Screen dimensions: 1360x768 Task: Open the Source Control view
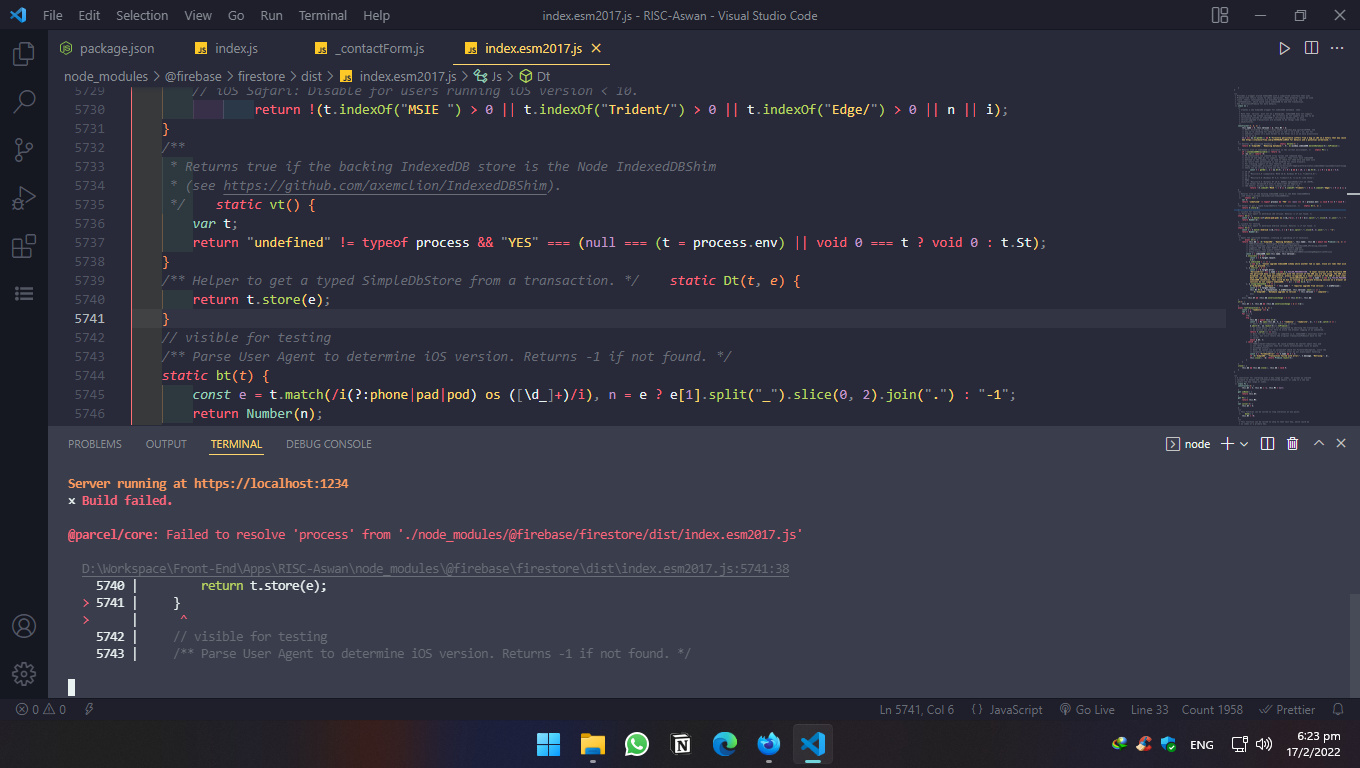coord(24,150)
